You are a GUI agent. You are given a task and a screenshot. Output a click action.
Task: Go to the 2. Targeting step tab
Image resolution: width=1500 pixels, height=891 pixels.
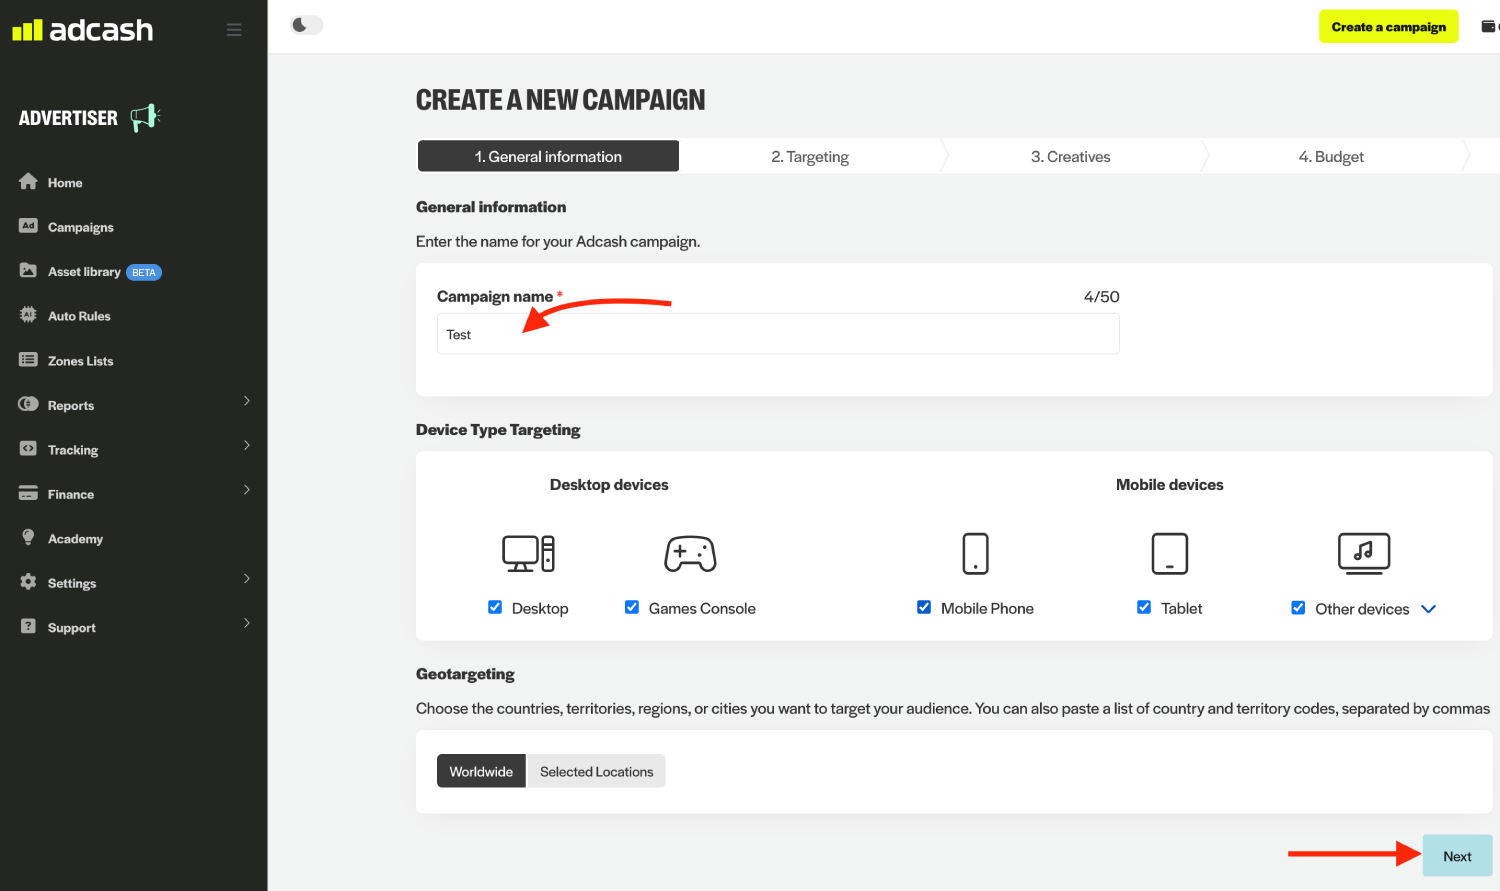pos(810,156)
